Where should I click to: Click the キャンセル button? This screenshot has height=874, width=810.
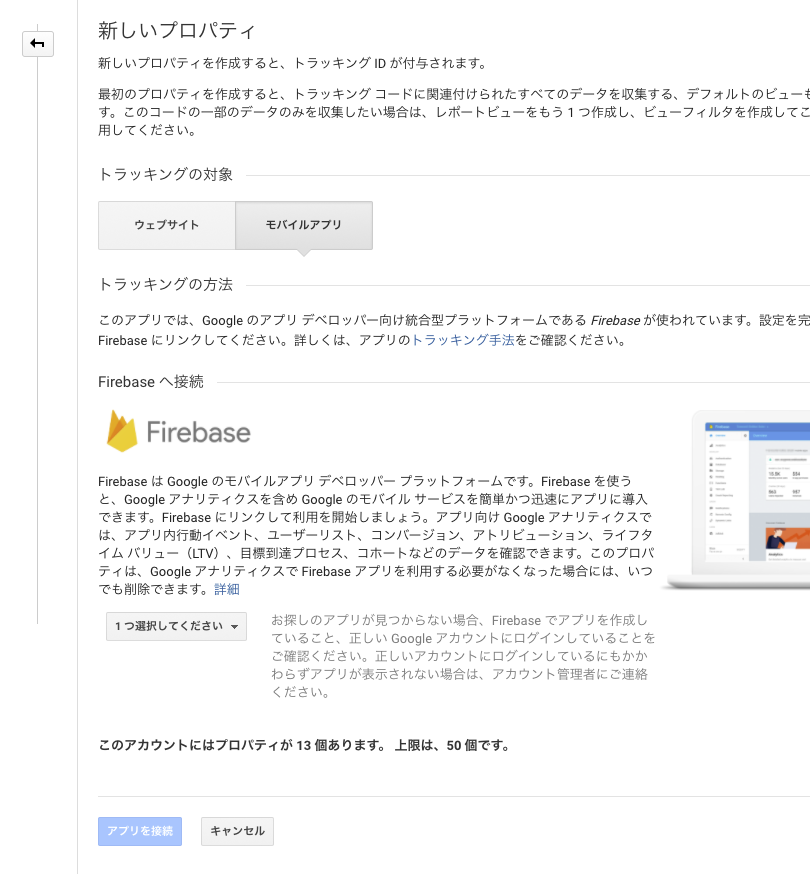237,831
